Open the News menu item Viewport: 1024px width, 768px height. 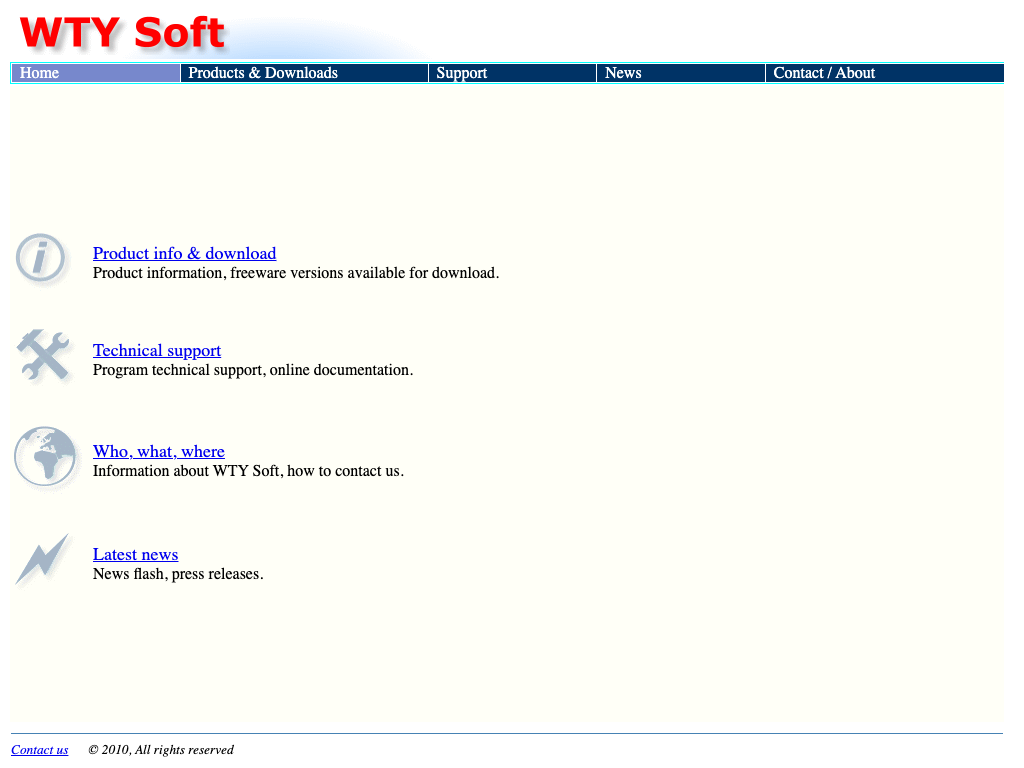[x=681, y=73]
